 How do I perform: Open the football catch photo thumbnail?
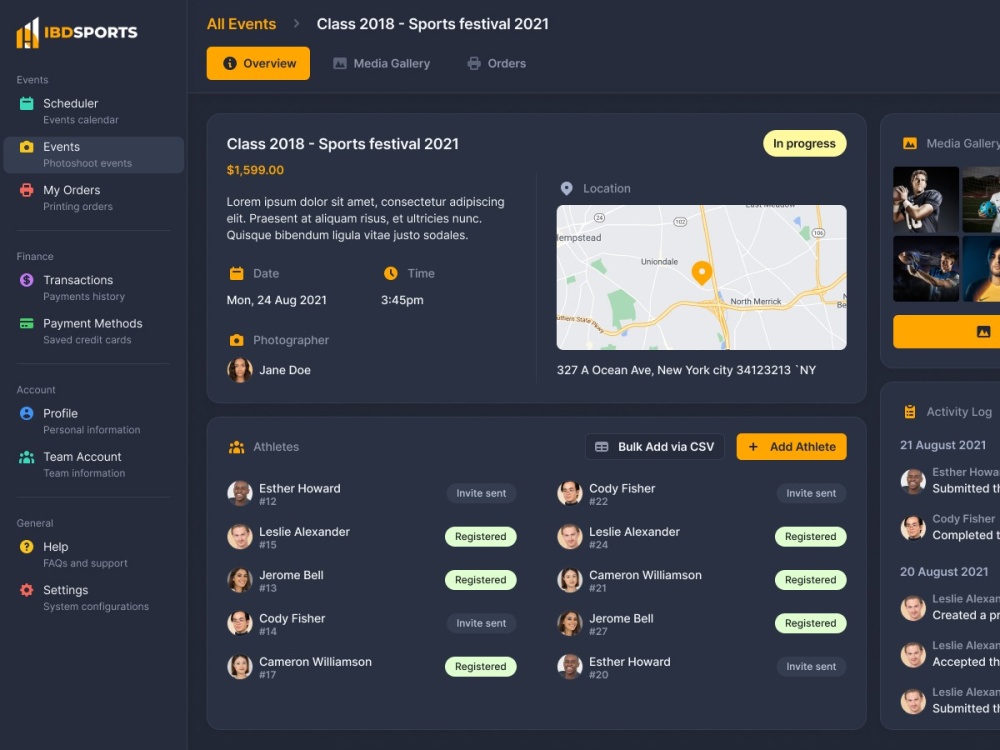[926, 268]
